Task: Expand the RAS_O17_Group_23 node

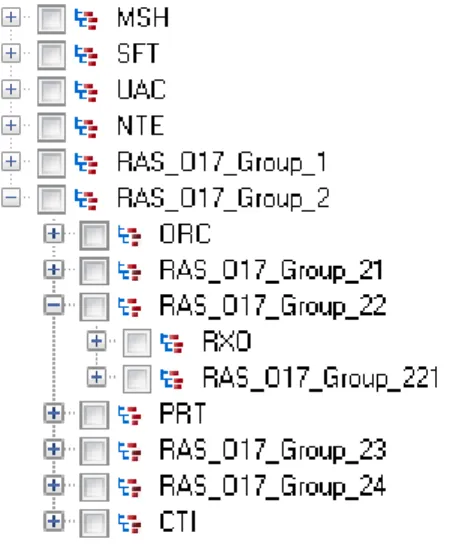Action: [x=54, y=449]
